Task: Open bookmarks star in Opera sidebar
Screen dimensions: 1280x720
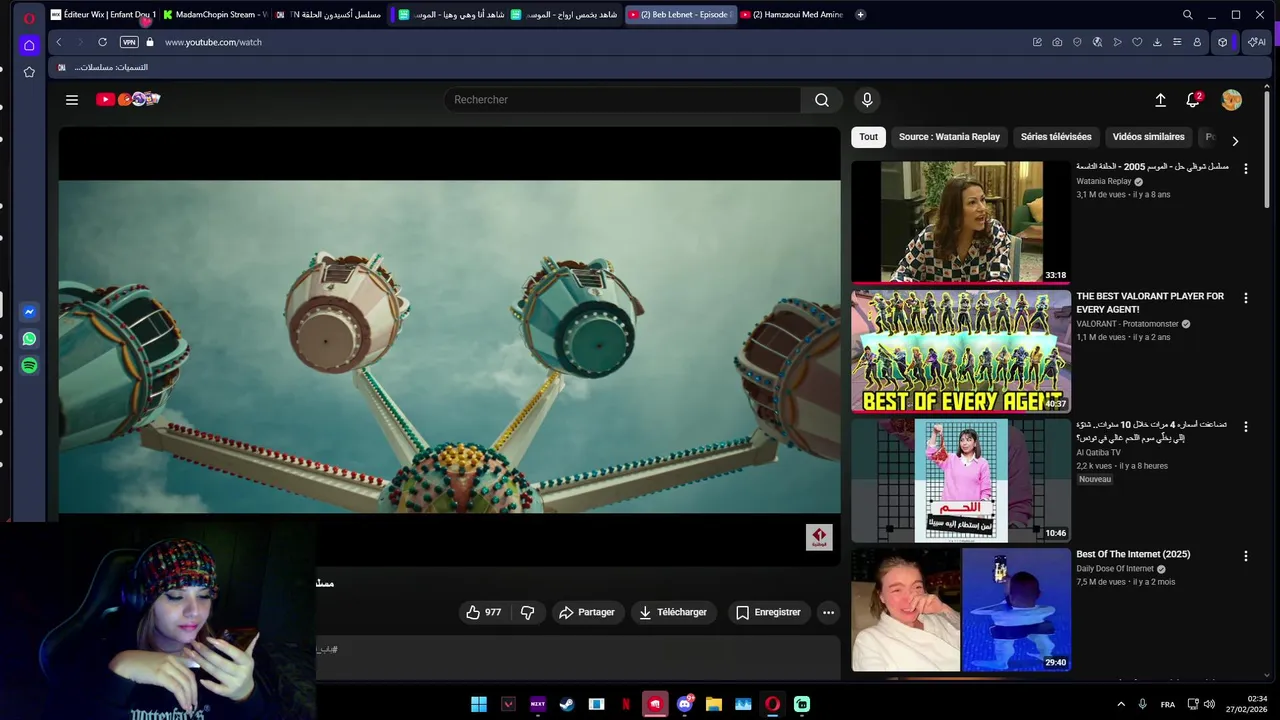Action: click(x=29, y=72)
